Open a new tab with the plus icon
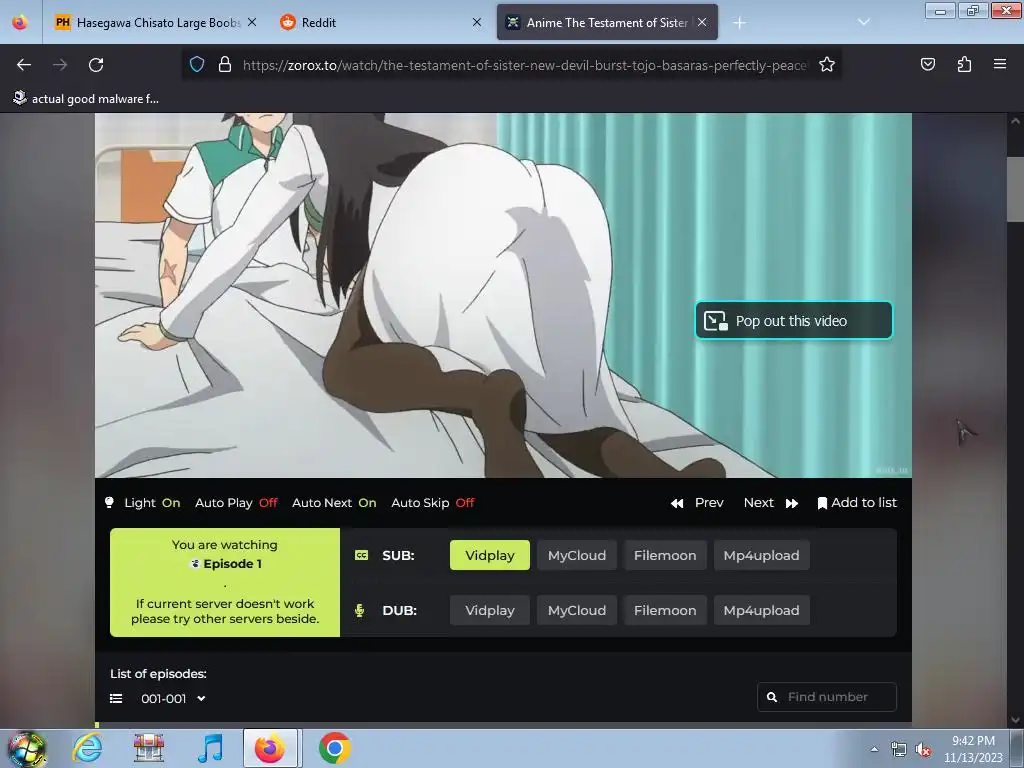This screenshot has height=768, width=1024. (x=739, y=23)
